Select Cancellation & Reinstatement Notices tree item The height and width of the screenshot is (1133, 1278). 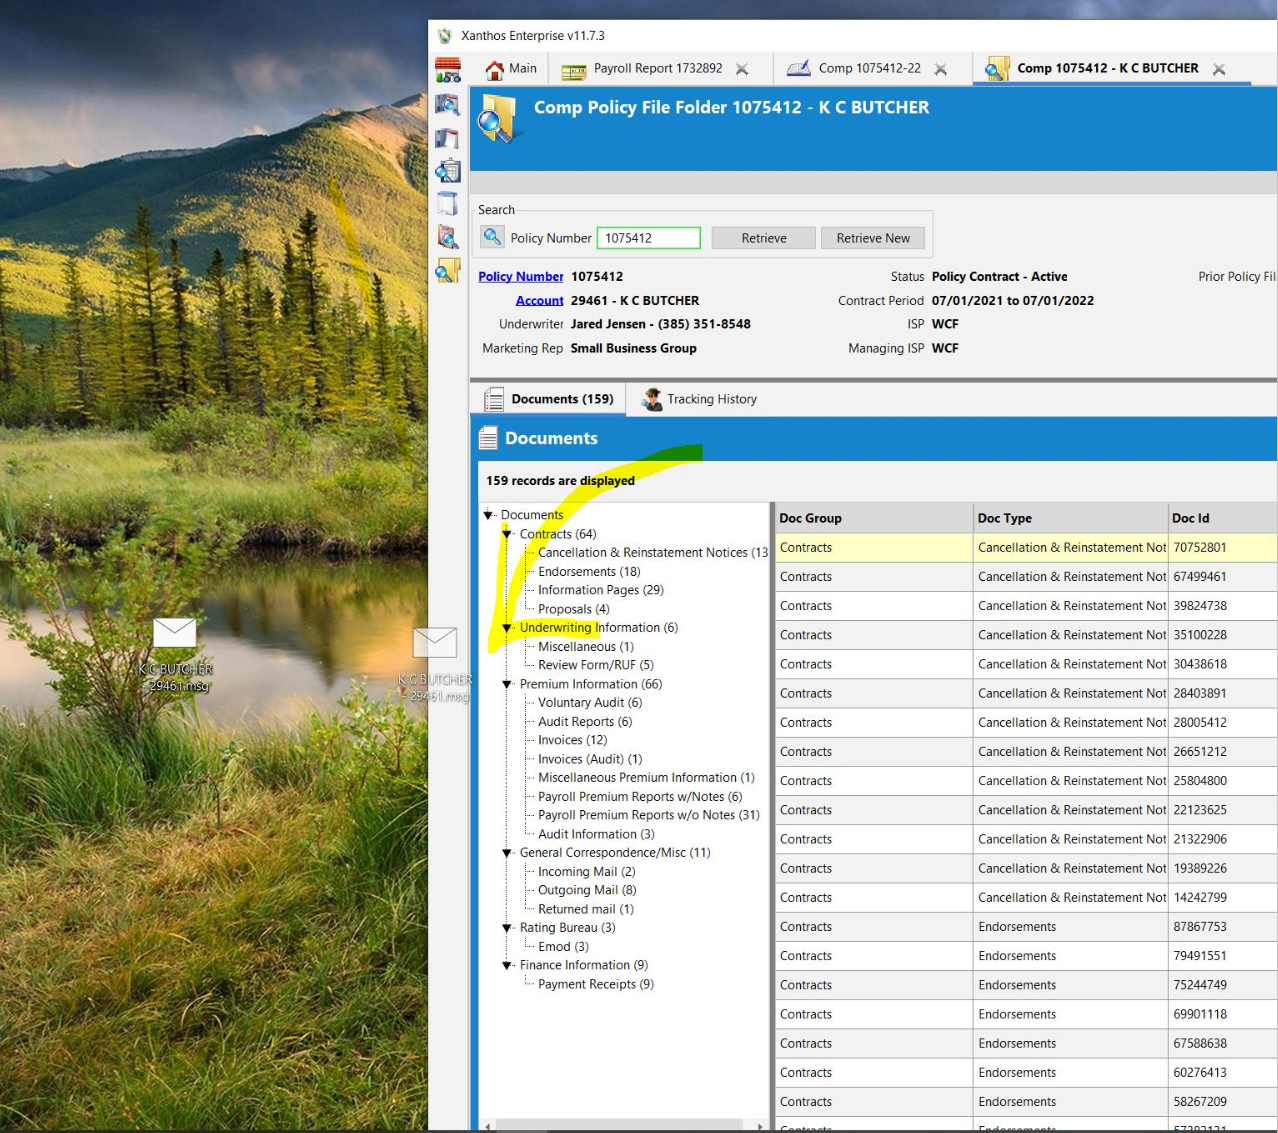pos(652,553)
